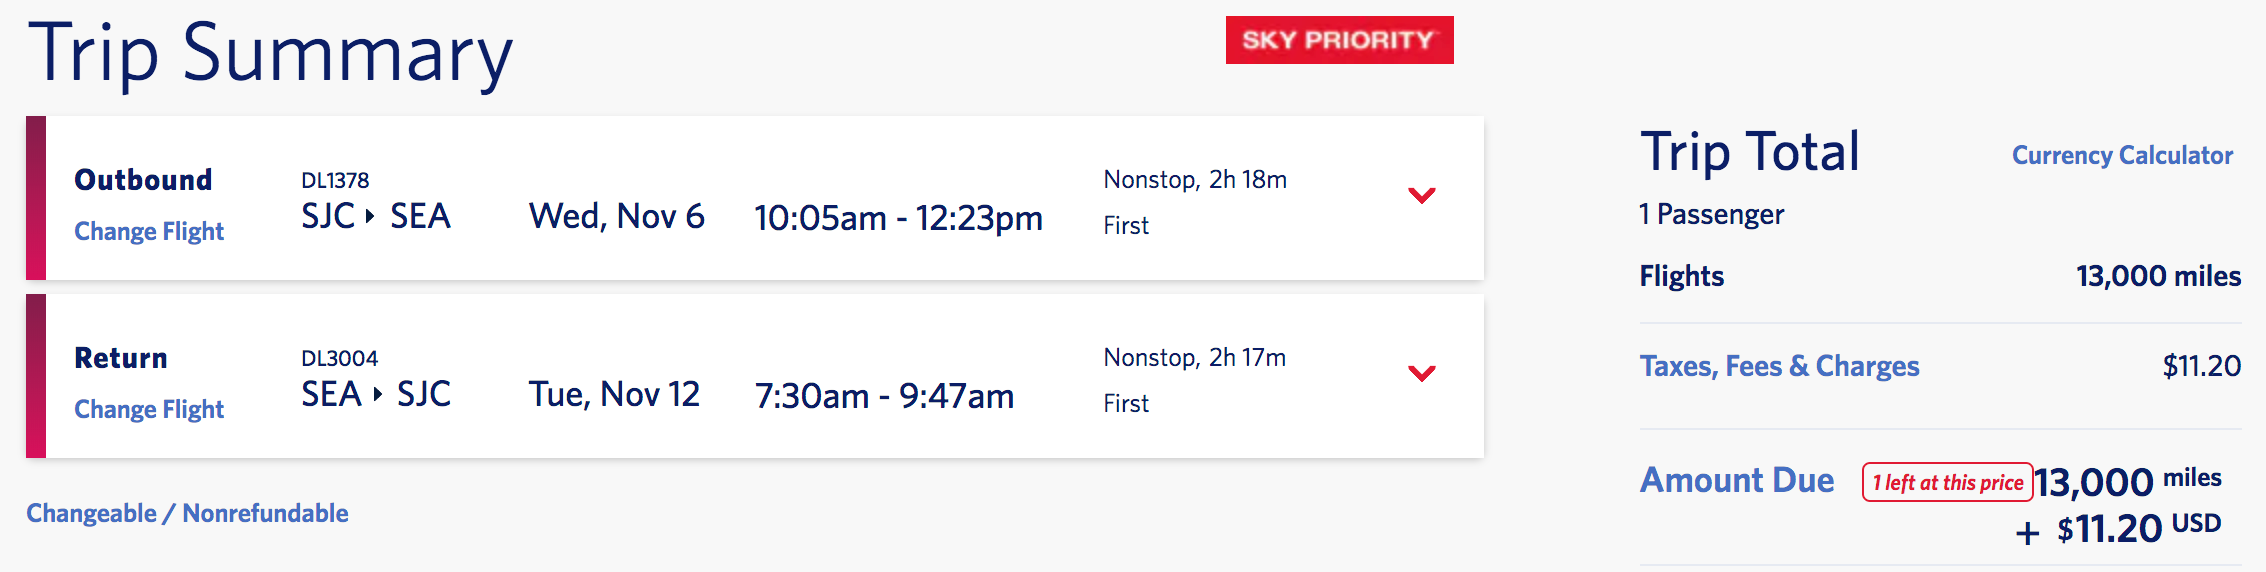Open Taxes, Fees & Charges breakdown
The height and width of the screenshot is (572, 2266).
point(1779,366)
